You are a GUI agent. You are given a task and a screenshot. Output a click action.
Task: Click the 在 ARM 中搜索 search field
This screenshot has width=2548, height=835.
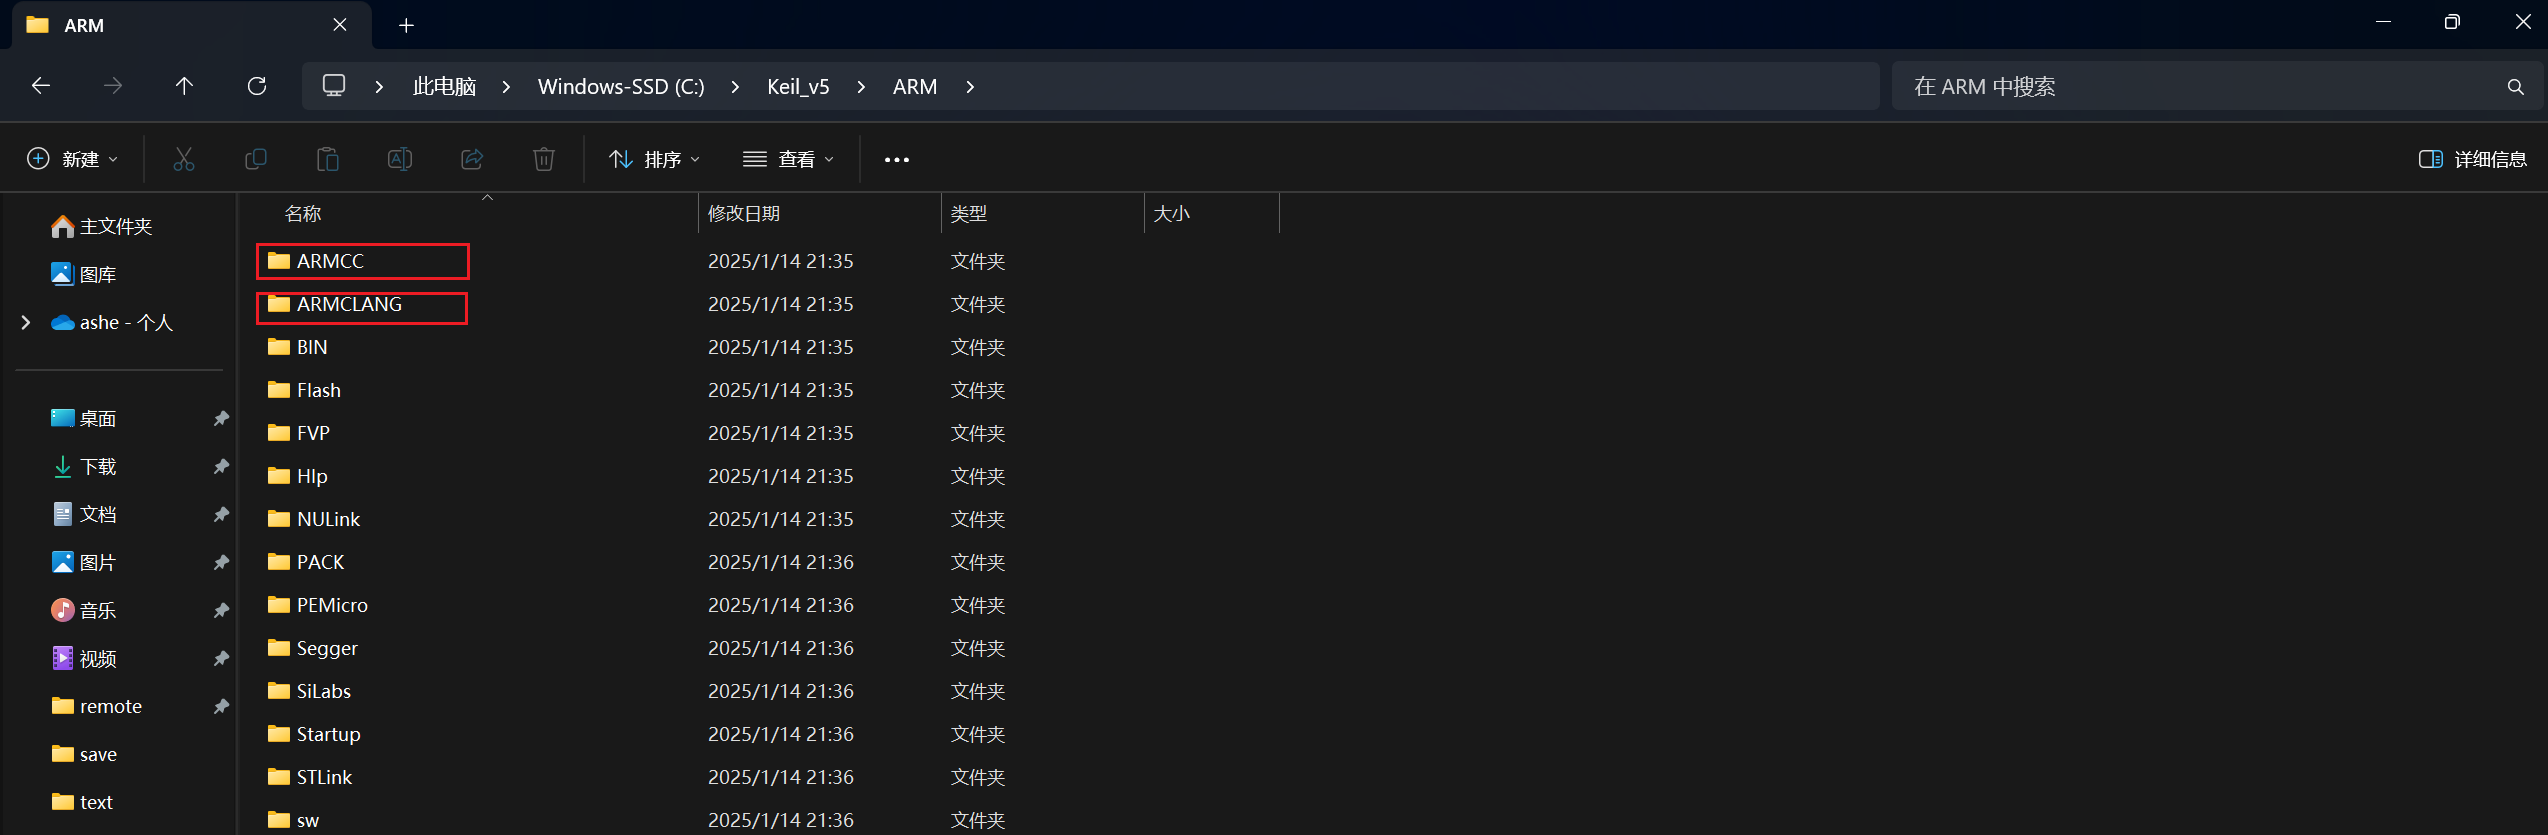tap(2200, 87)
